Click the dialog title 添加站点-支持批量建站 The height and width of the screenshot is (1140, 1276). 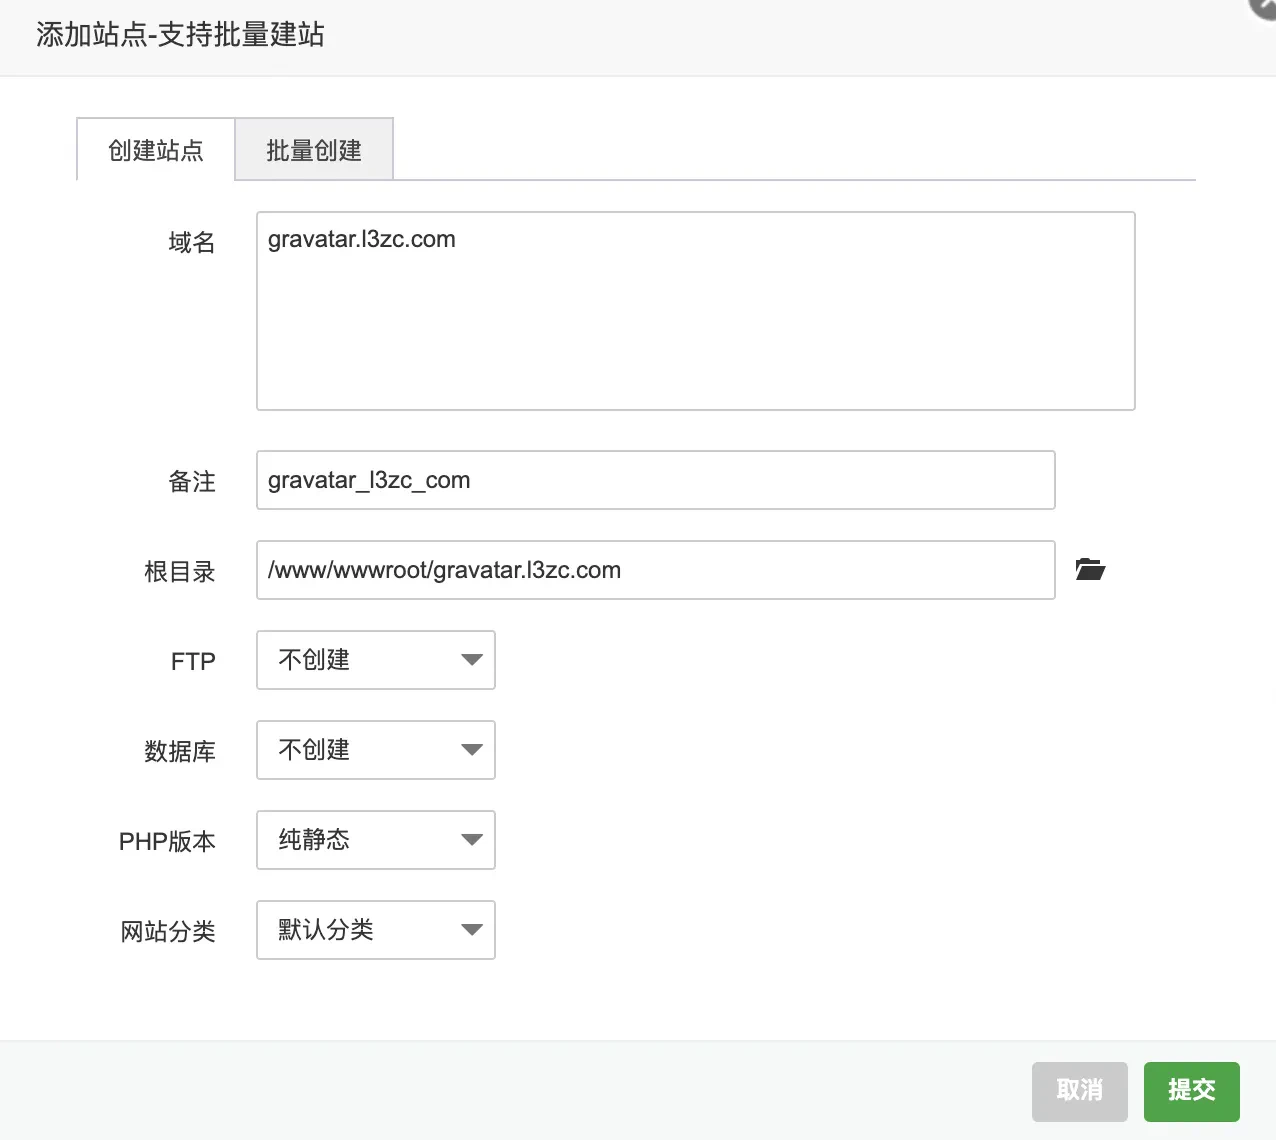[179, 35]
